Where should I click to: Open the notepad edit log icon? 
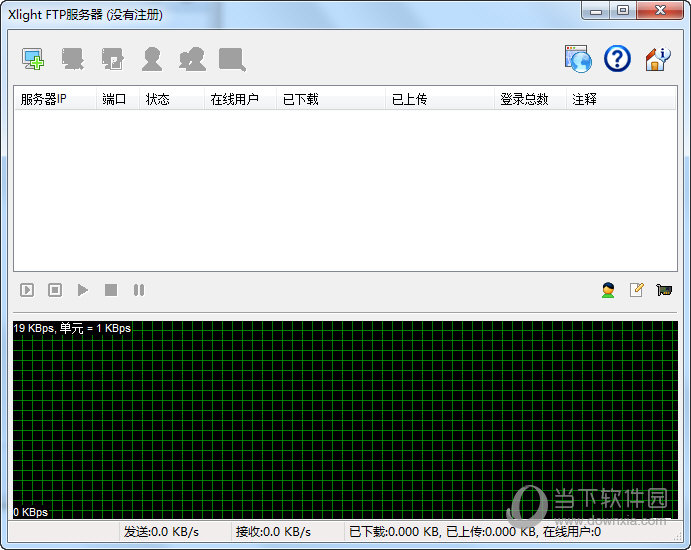[636, 290]
